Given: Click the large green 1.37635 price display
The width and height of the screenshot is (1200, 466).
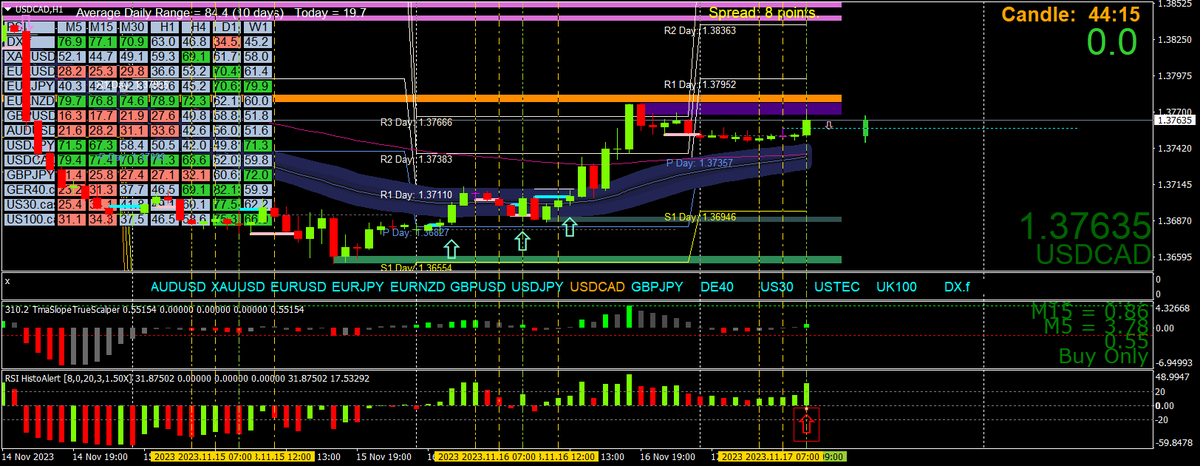Looking at the screenshot, I should click(x=1086, y=227).
